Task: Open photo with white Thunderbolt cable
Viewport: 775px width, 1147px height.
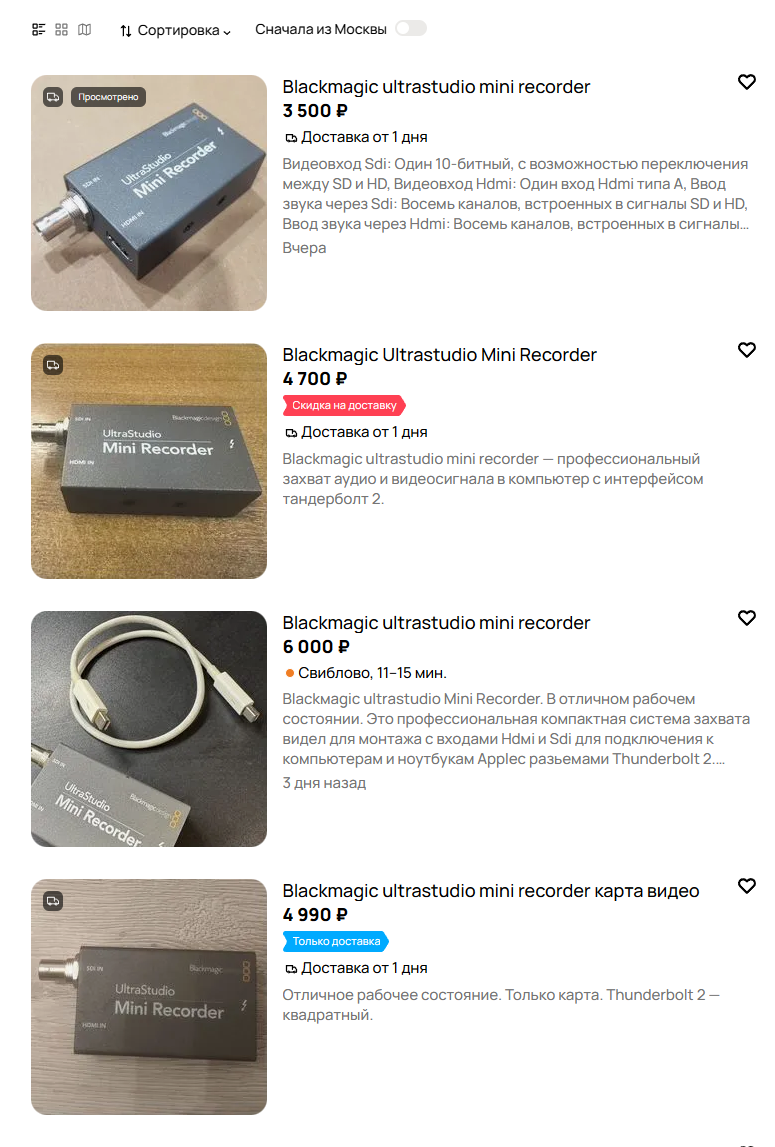Action: click(149, 729)
